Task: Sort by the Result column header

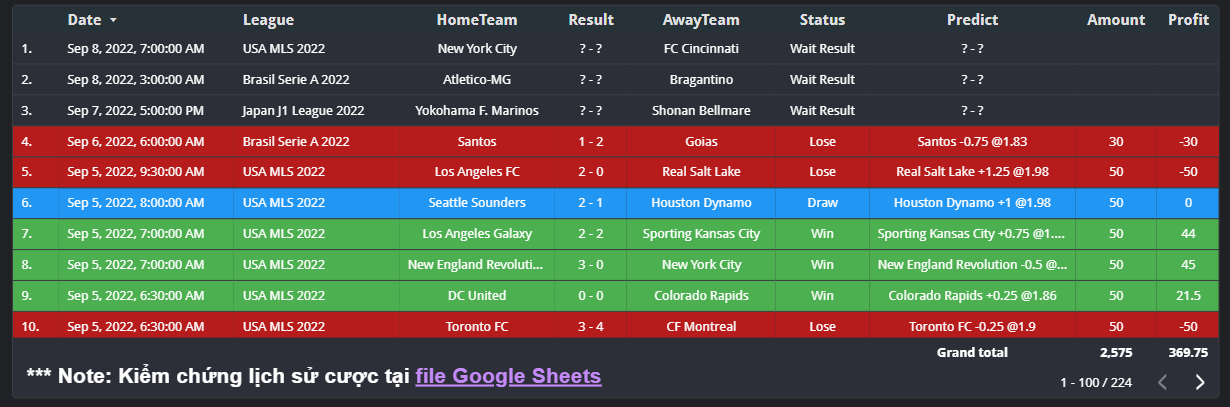Action: click(x=591, y=20)
